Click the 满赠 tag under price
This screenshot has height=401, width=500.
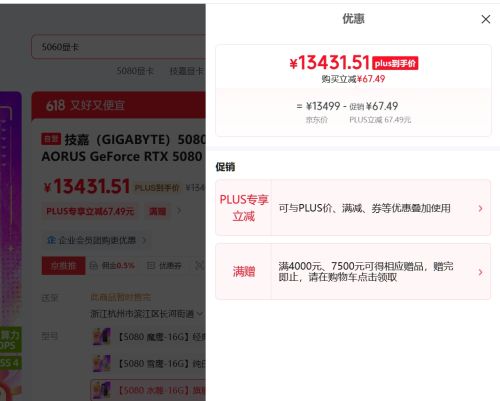click(157, 211)
